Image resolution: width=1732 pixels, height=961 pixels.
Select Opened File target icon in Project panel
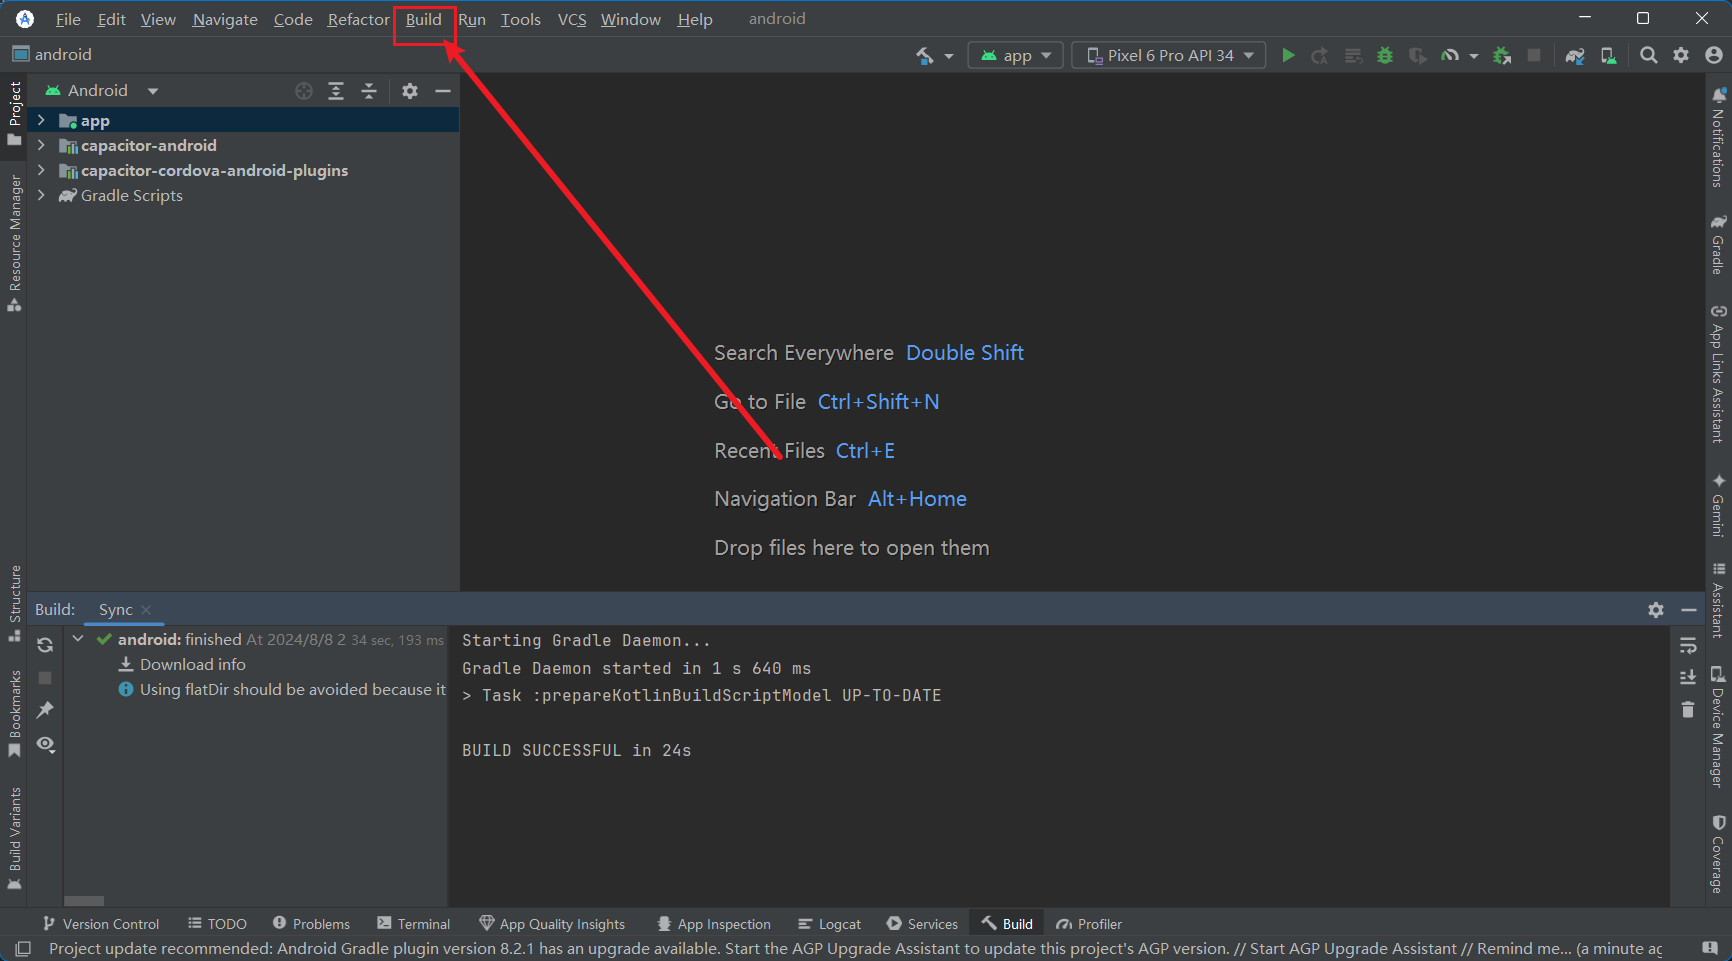(304, 91)
